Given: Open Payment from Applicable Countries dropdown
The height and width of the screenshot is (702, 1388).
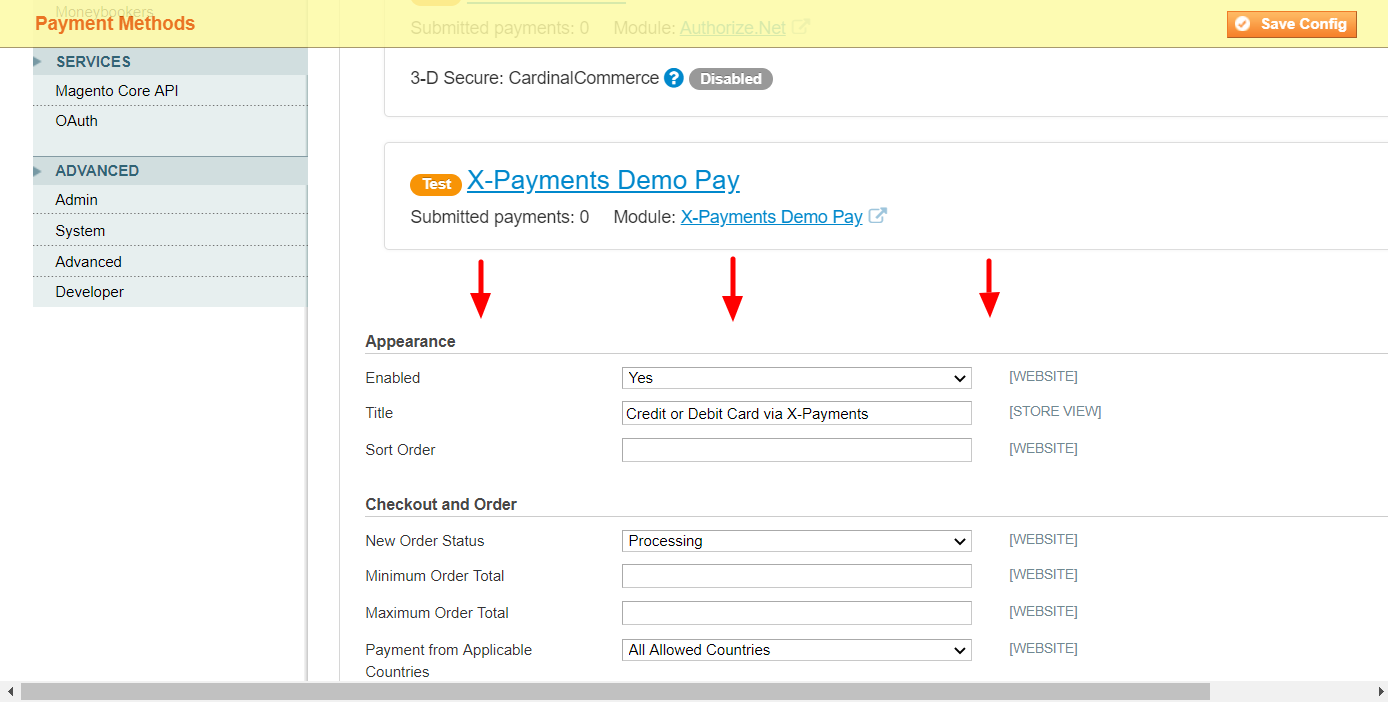Looking at the screenshot, I should tap(797, 650).
